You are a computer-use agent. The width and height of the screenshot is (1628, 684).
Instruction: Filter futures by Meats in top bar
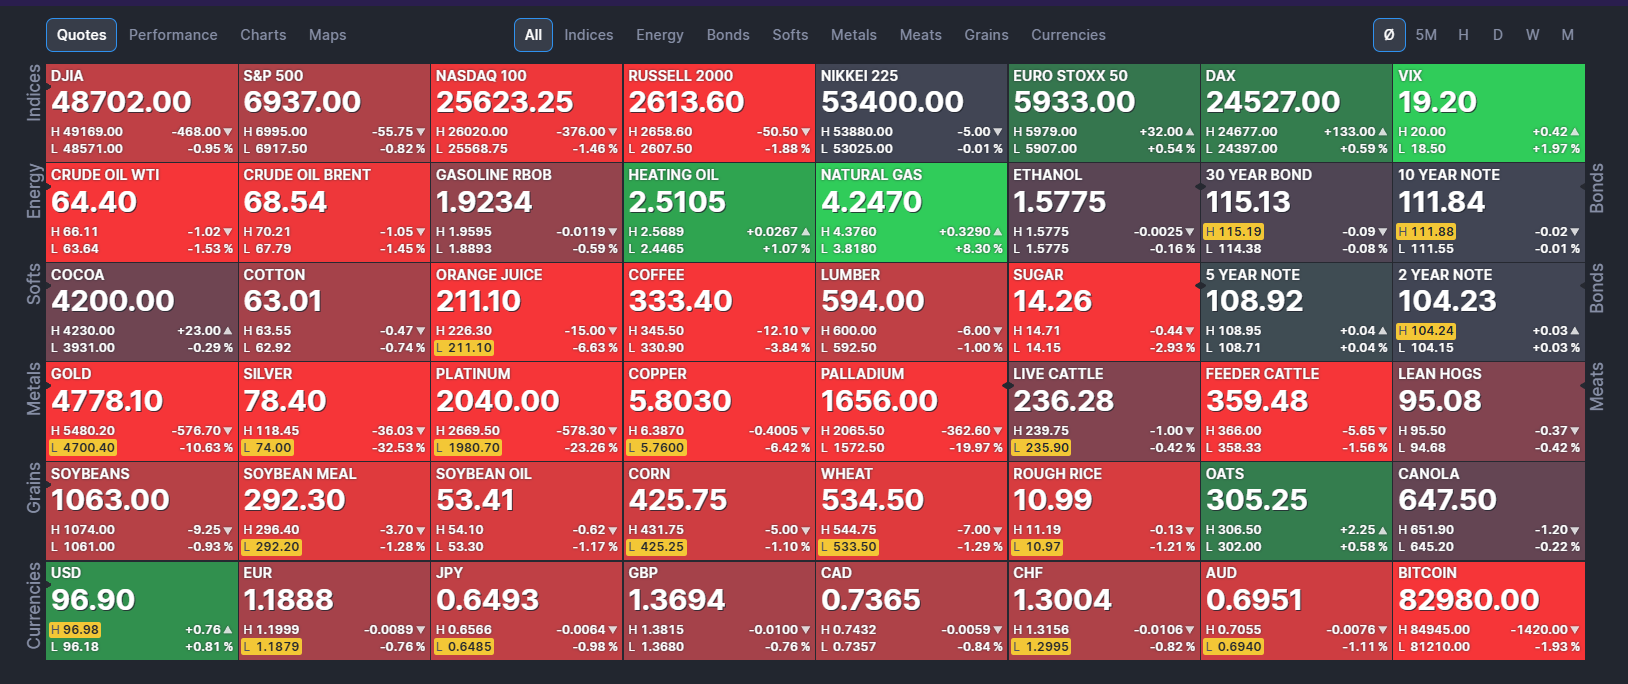921,35
